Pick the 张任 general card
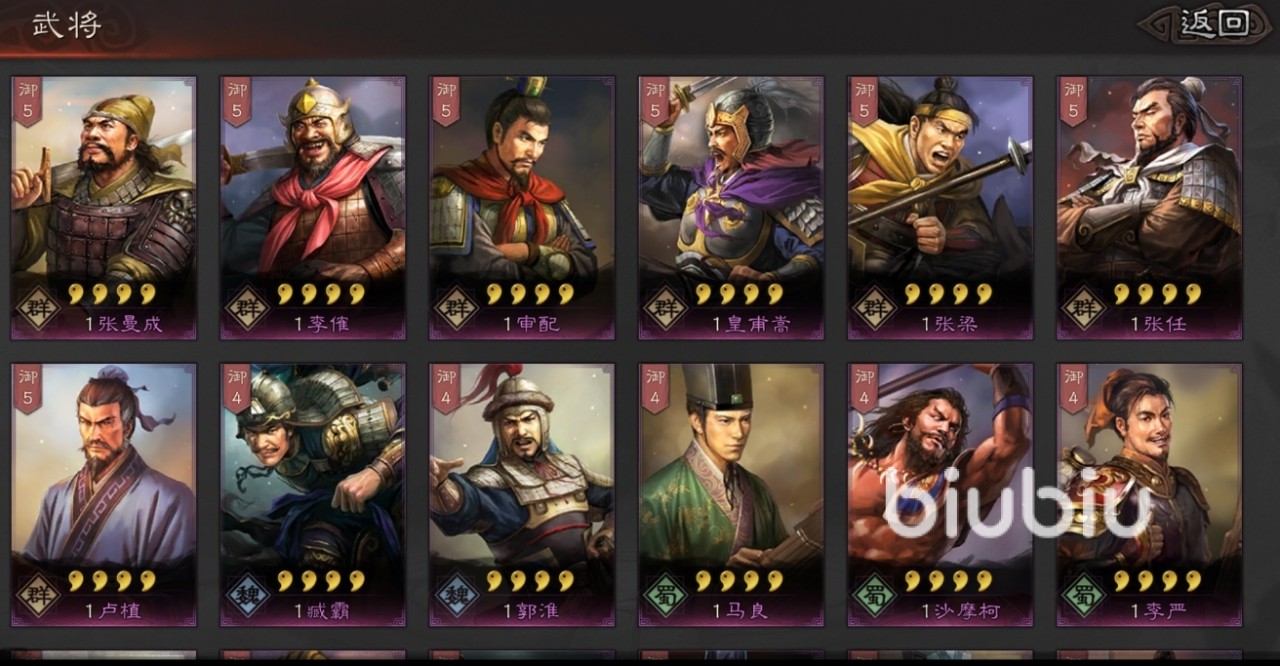Screen dimensions: 1280x666 tap(1150, 208)
